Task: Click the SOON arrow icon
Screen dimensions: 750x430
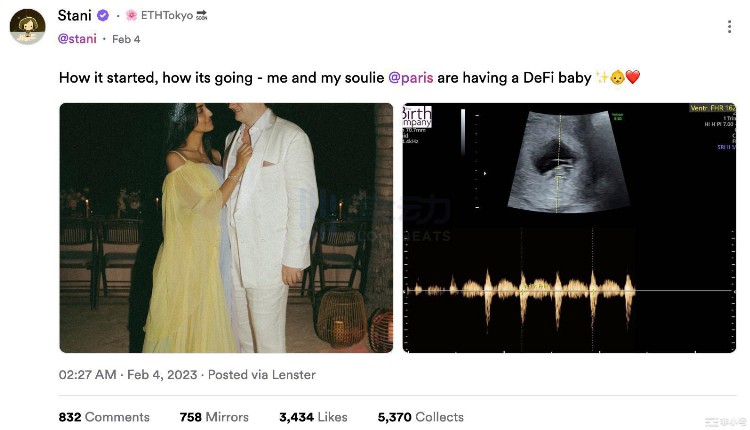Action: pos(202,16)
